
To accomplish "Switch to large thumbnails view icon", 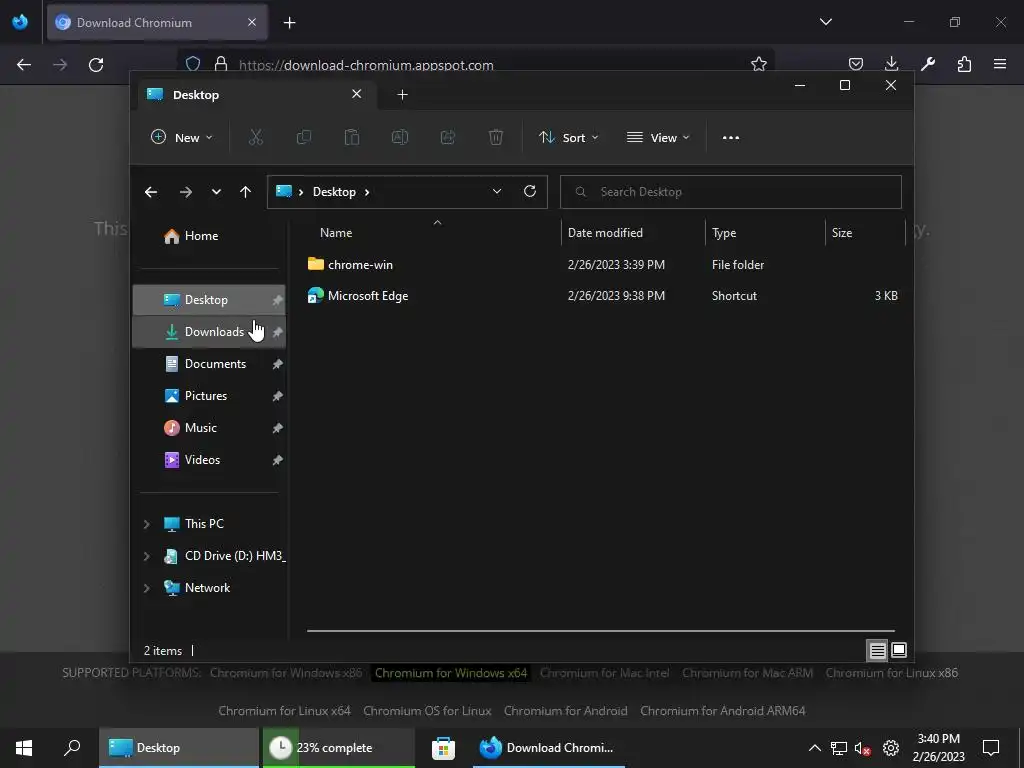I will (x=899, y=650).
